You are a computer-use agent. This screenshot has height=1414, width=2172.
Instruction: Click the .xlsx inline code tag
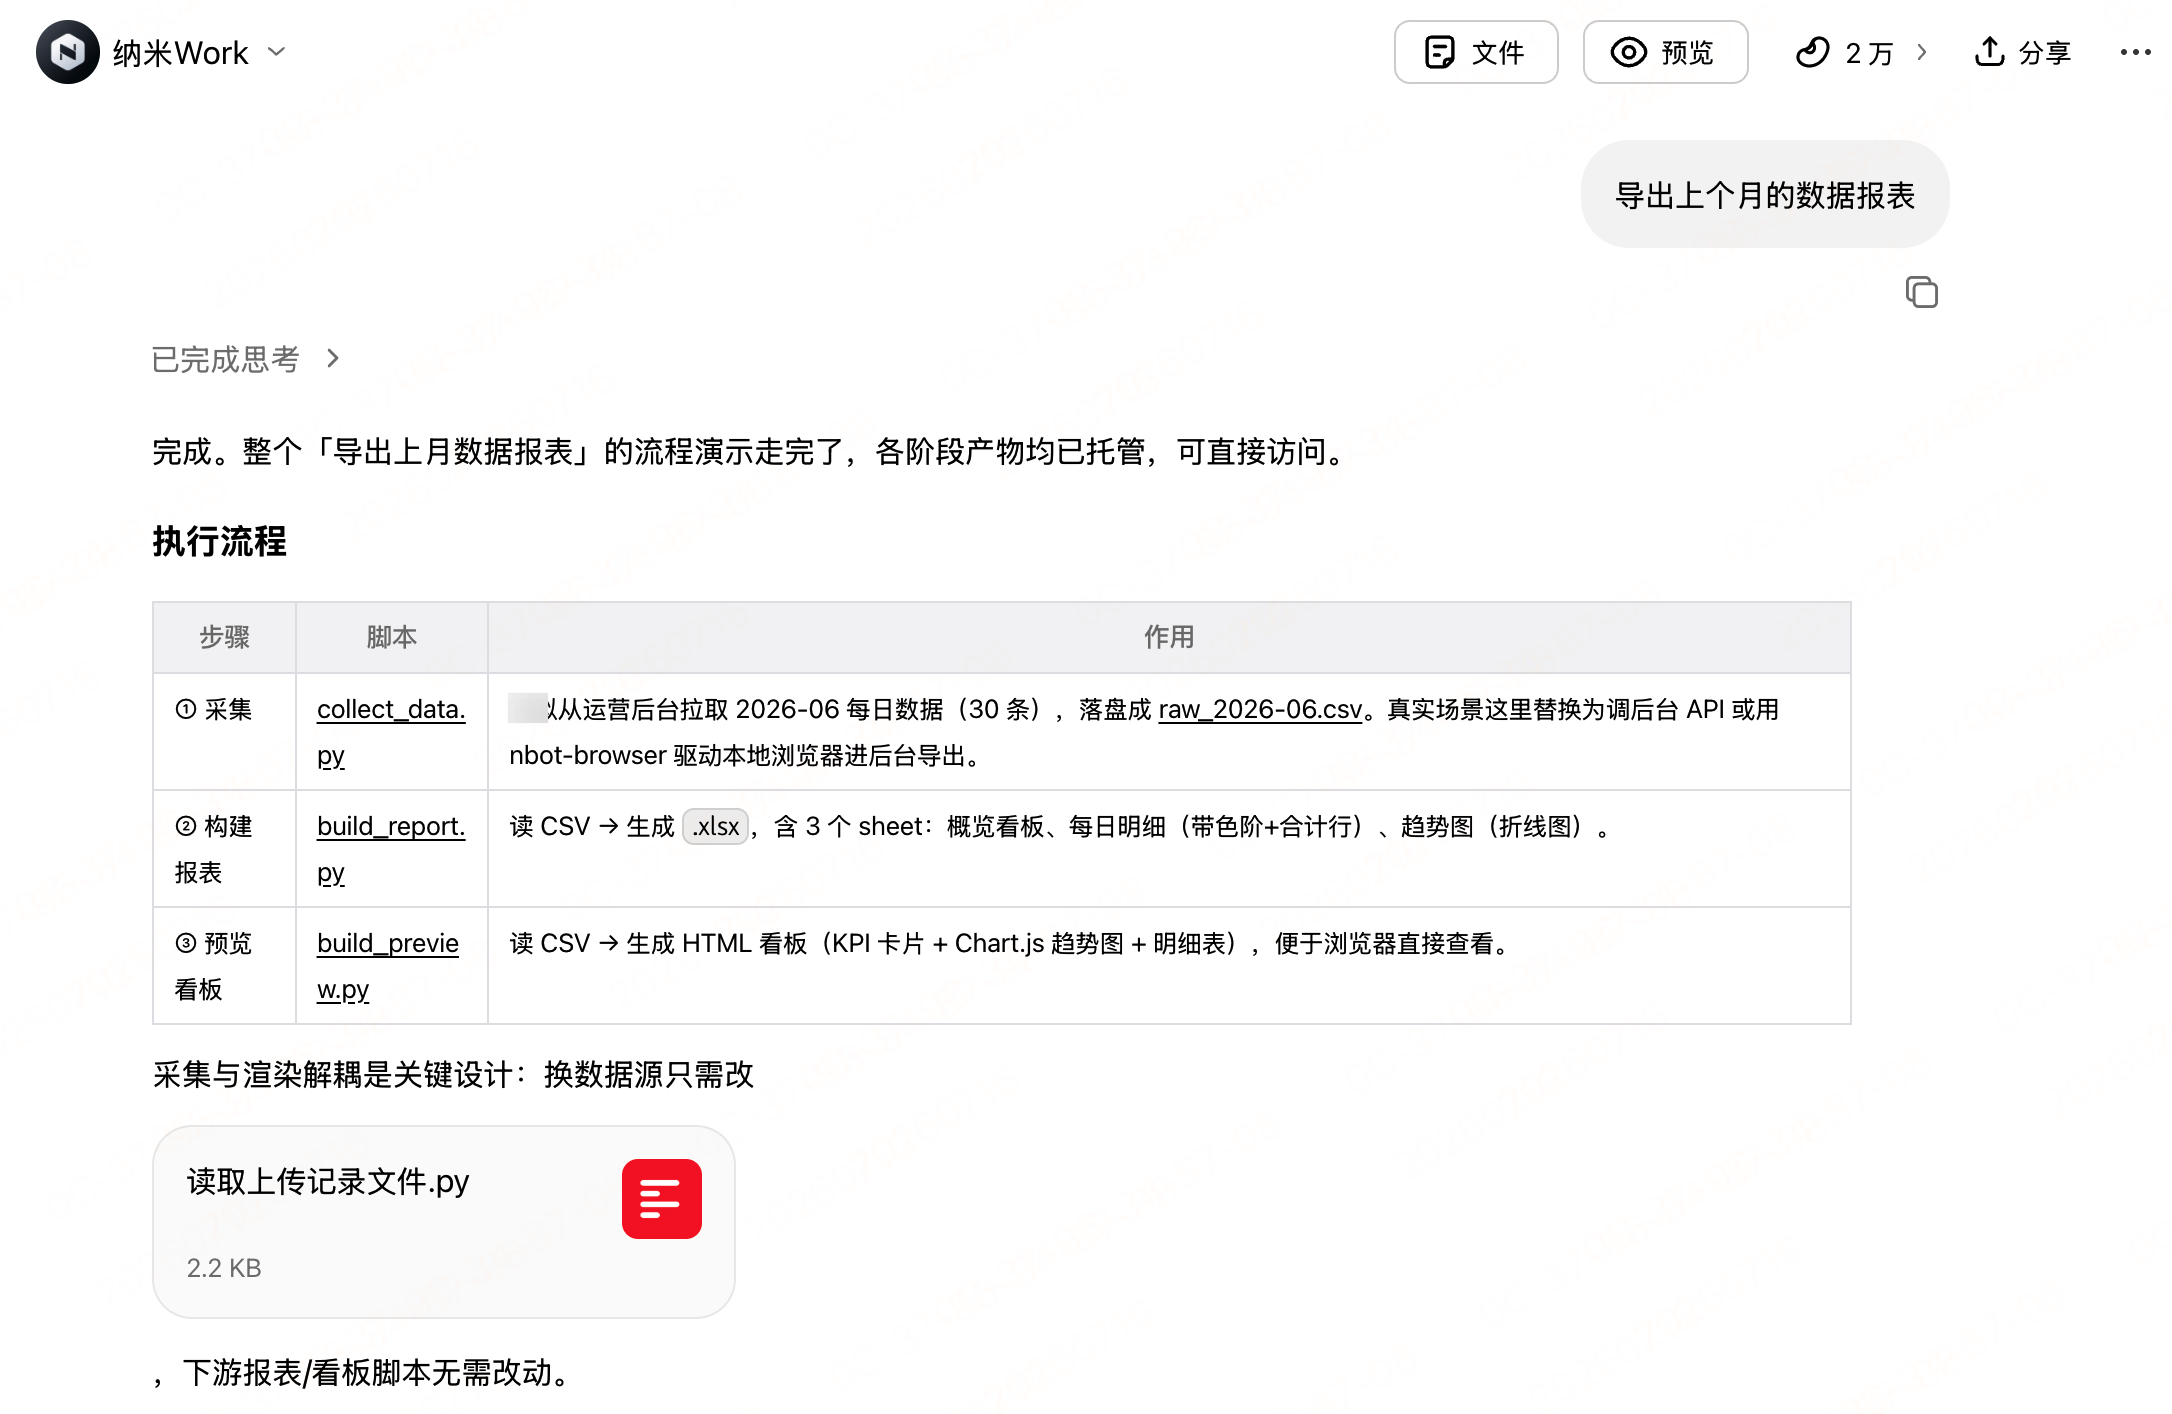(x=715, y=827)
